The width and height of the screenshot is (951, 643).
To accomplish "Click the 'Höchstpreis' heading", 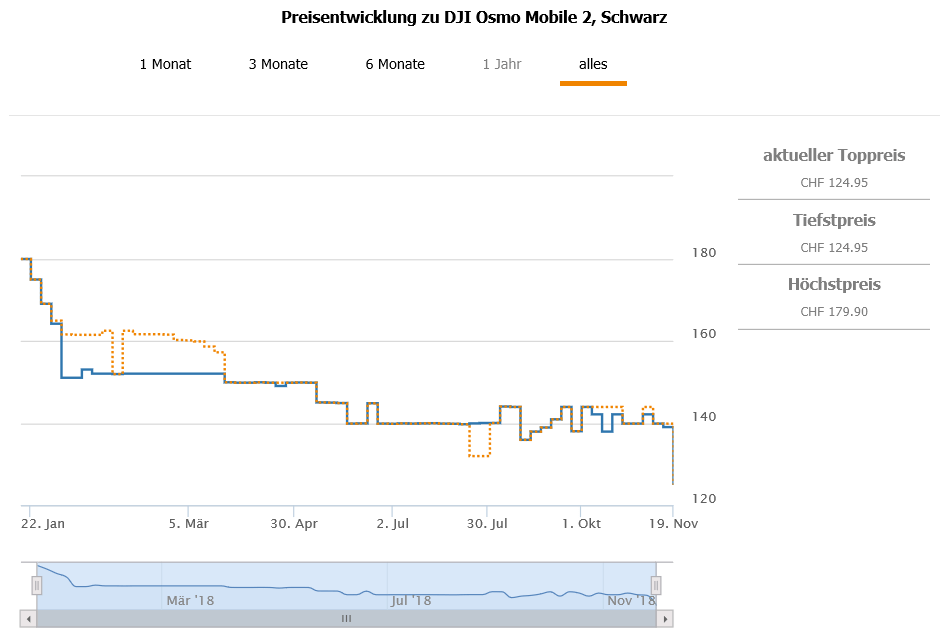I will pyautogui.click(x=834, y=285).
